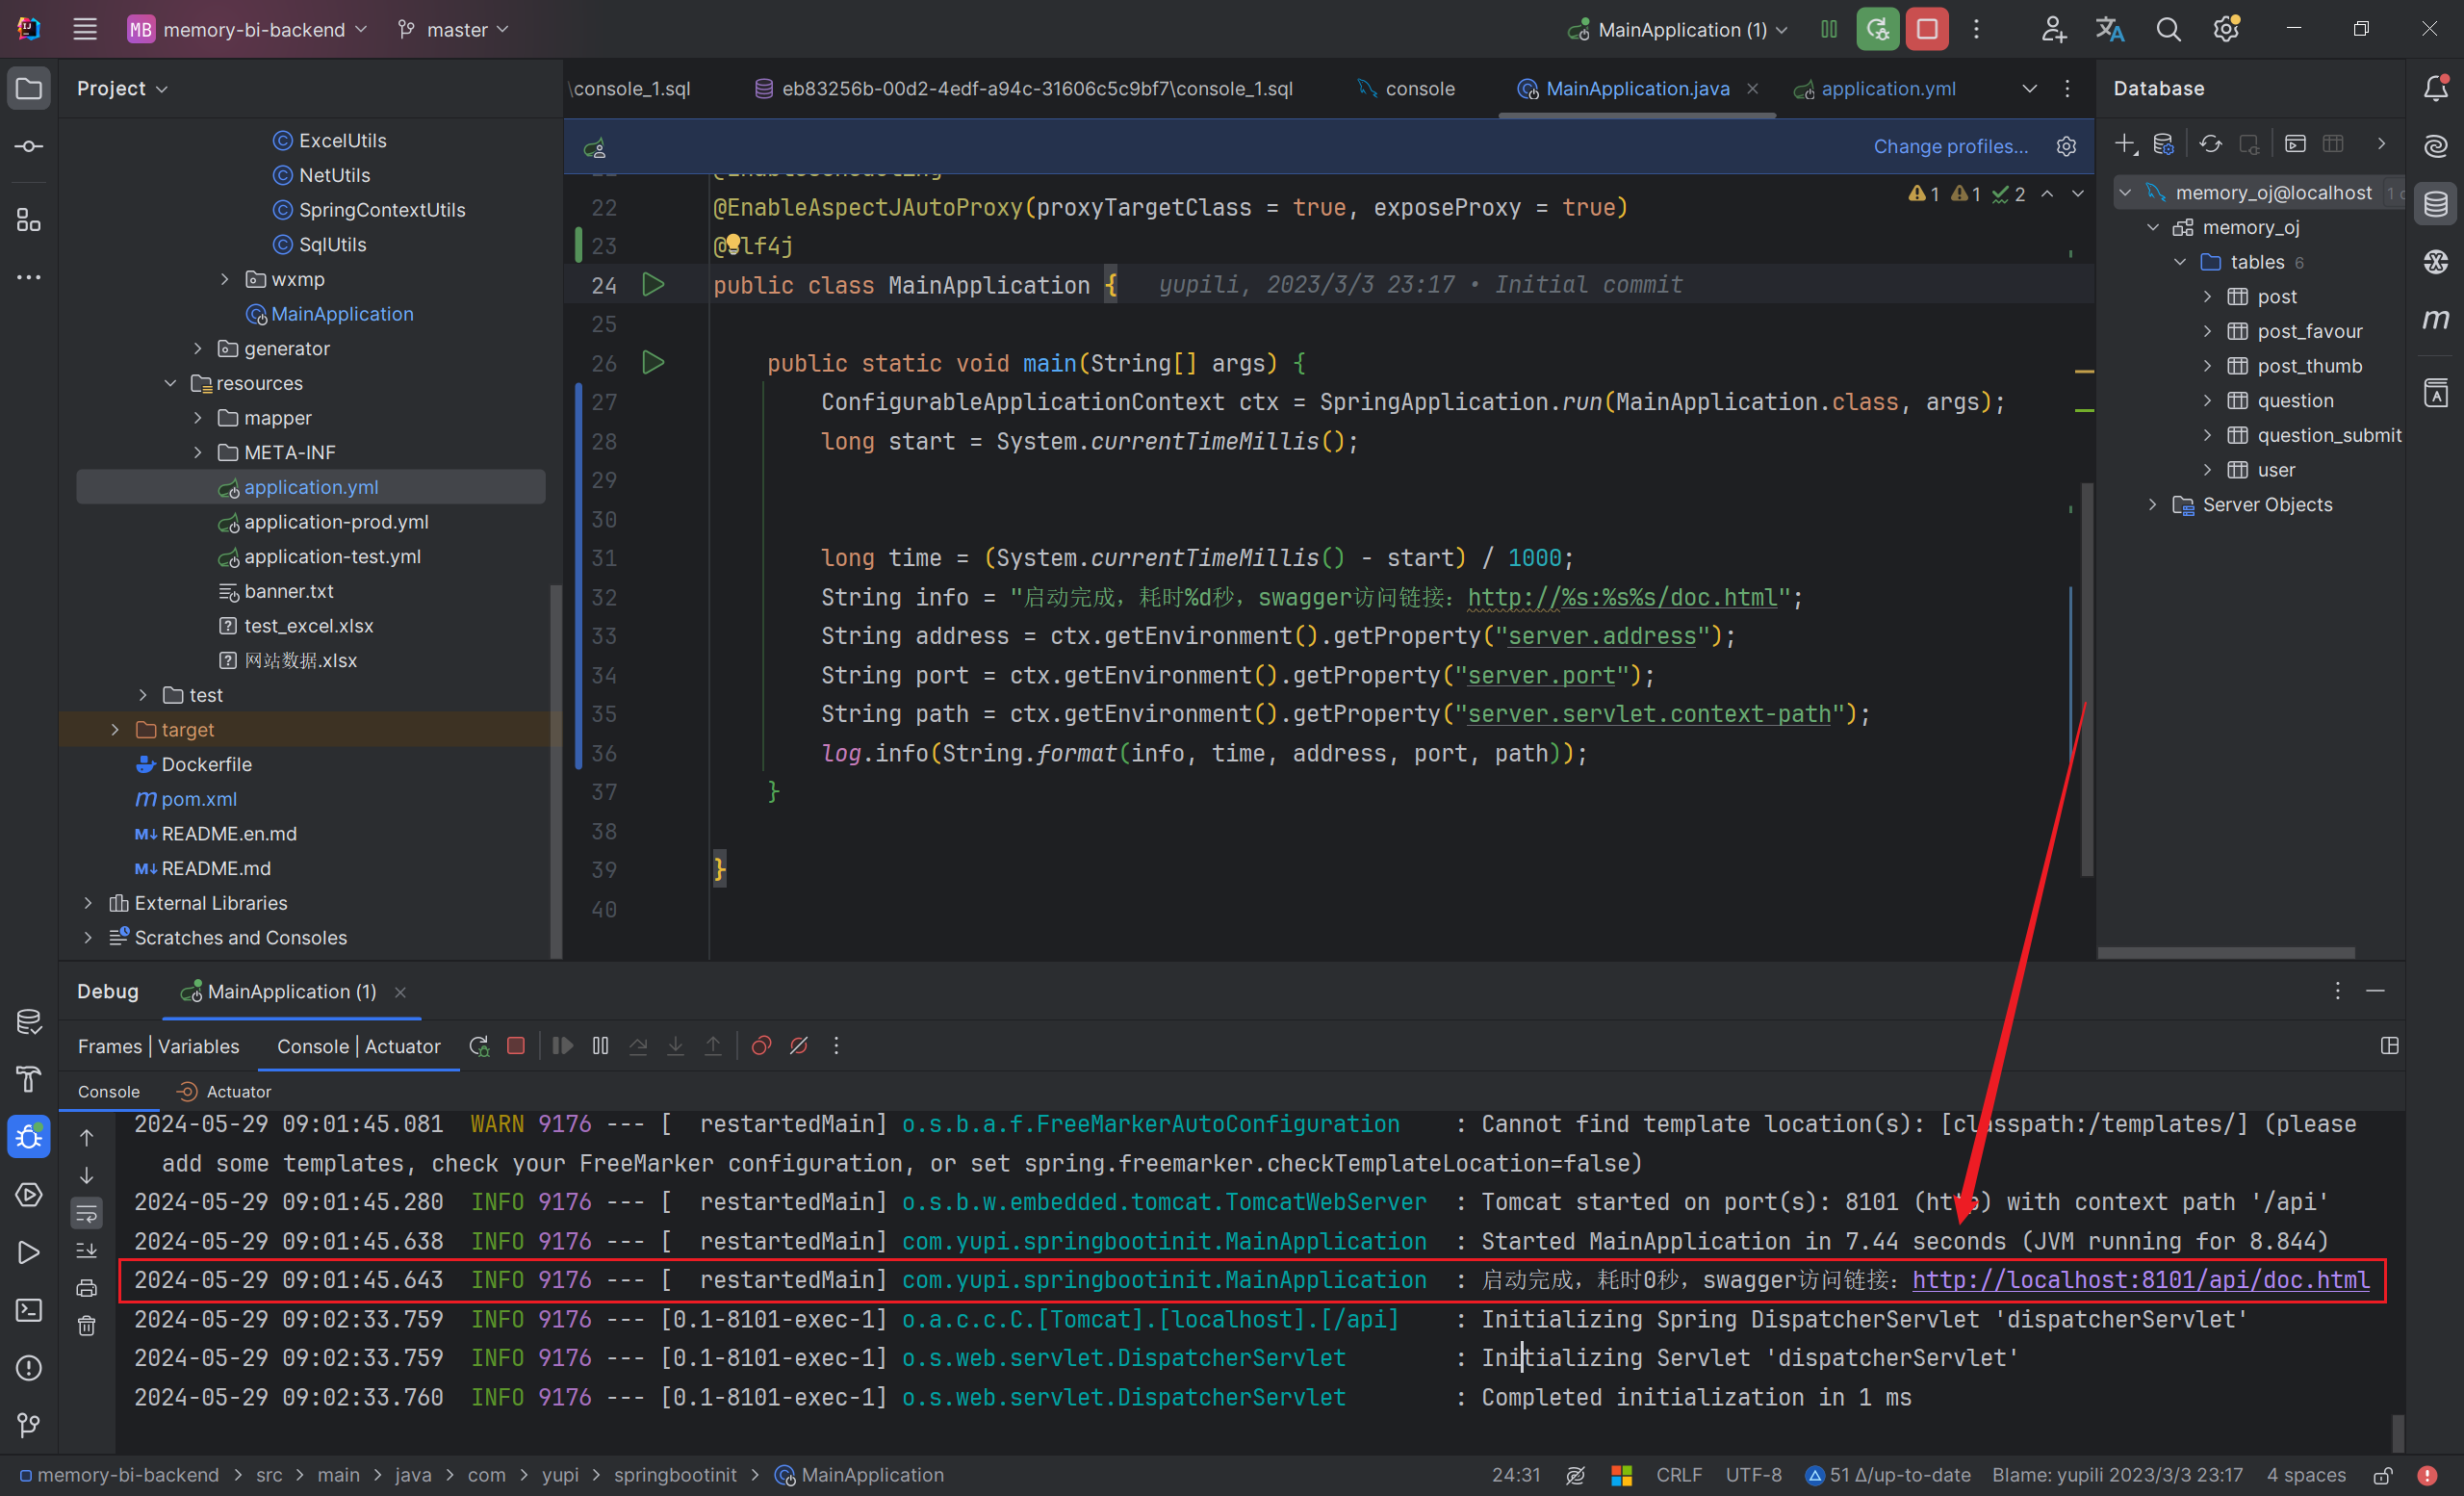The image size is (2464, 1496).
Task: Open the Code With Me add-user icon
Action: pyautogui.click(x=2053, y=29)
